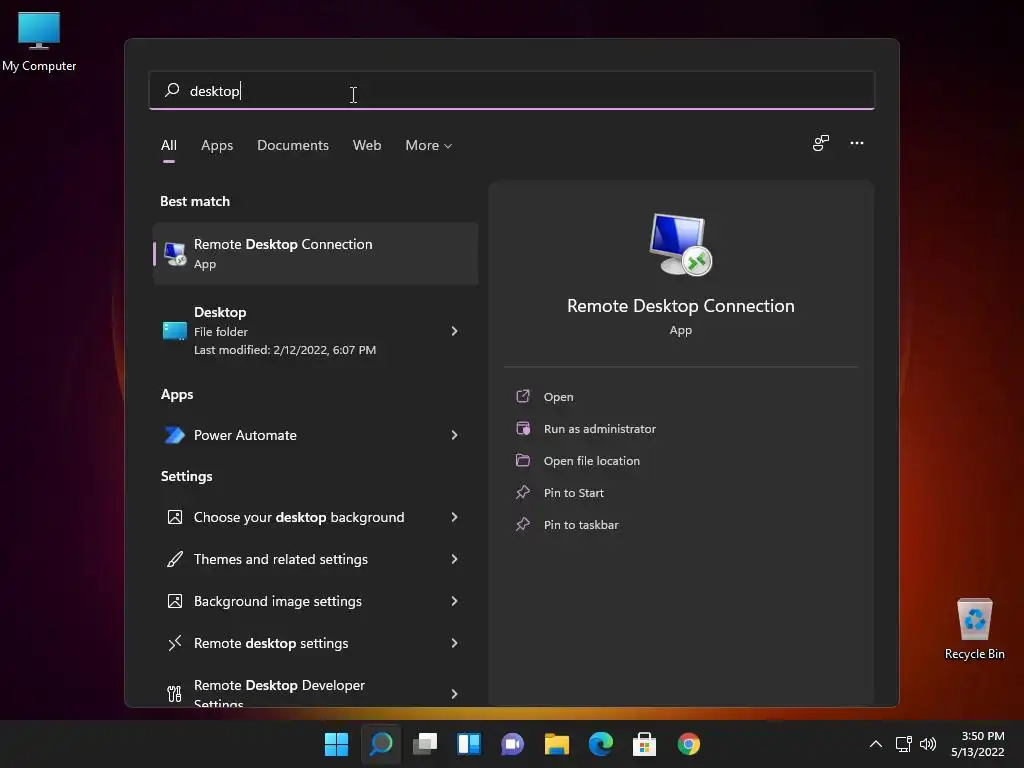Switch to the Documents tab

293,145
